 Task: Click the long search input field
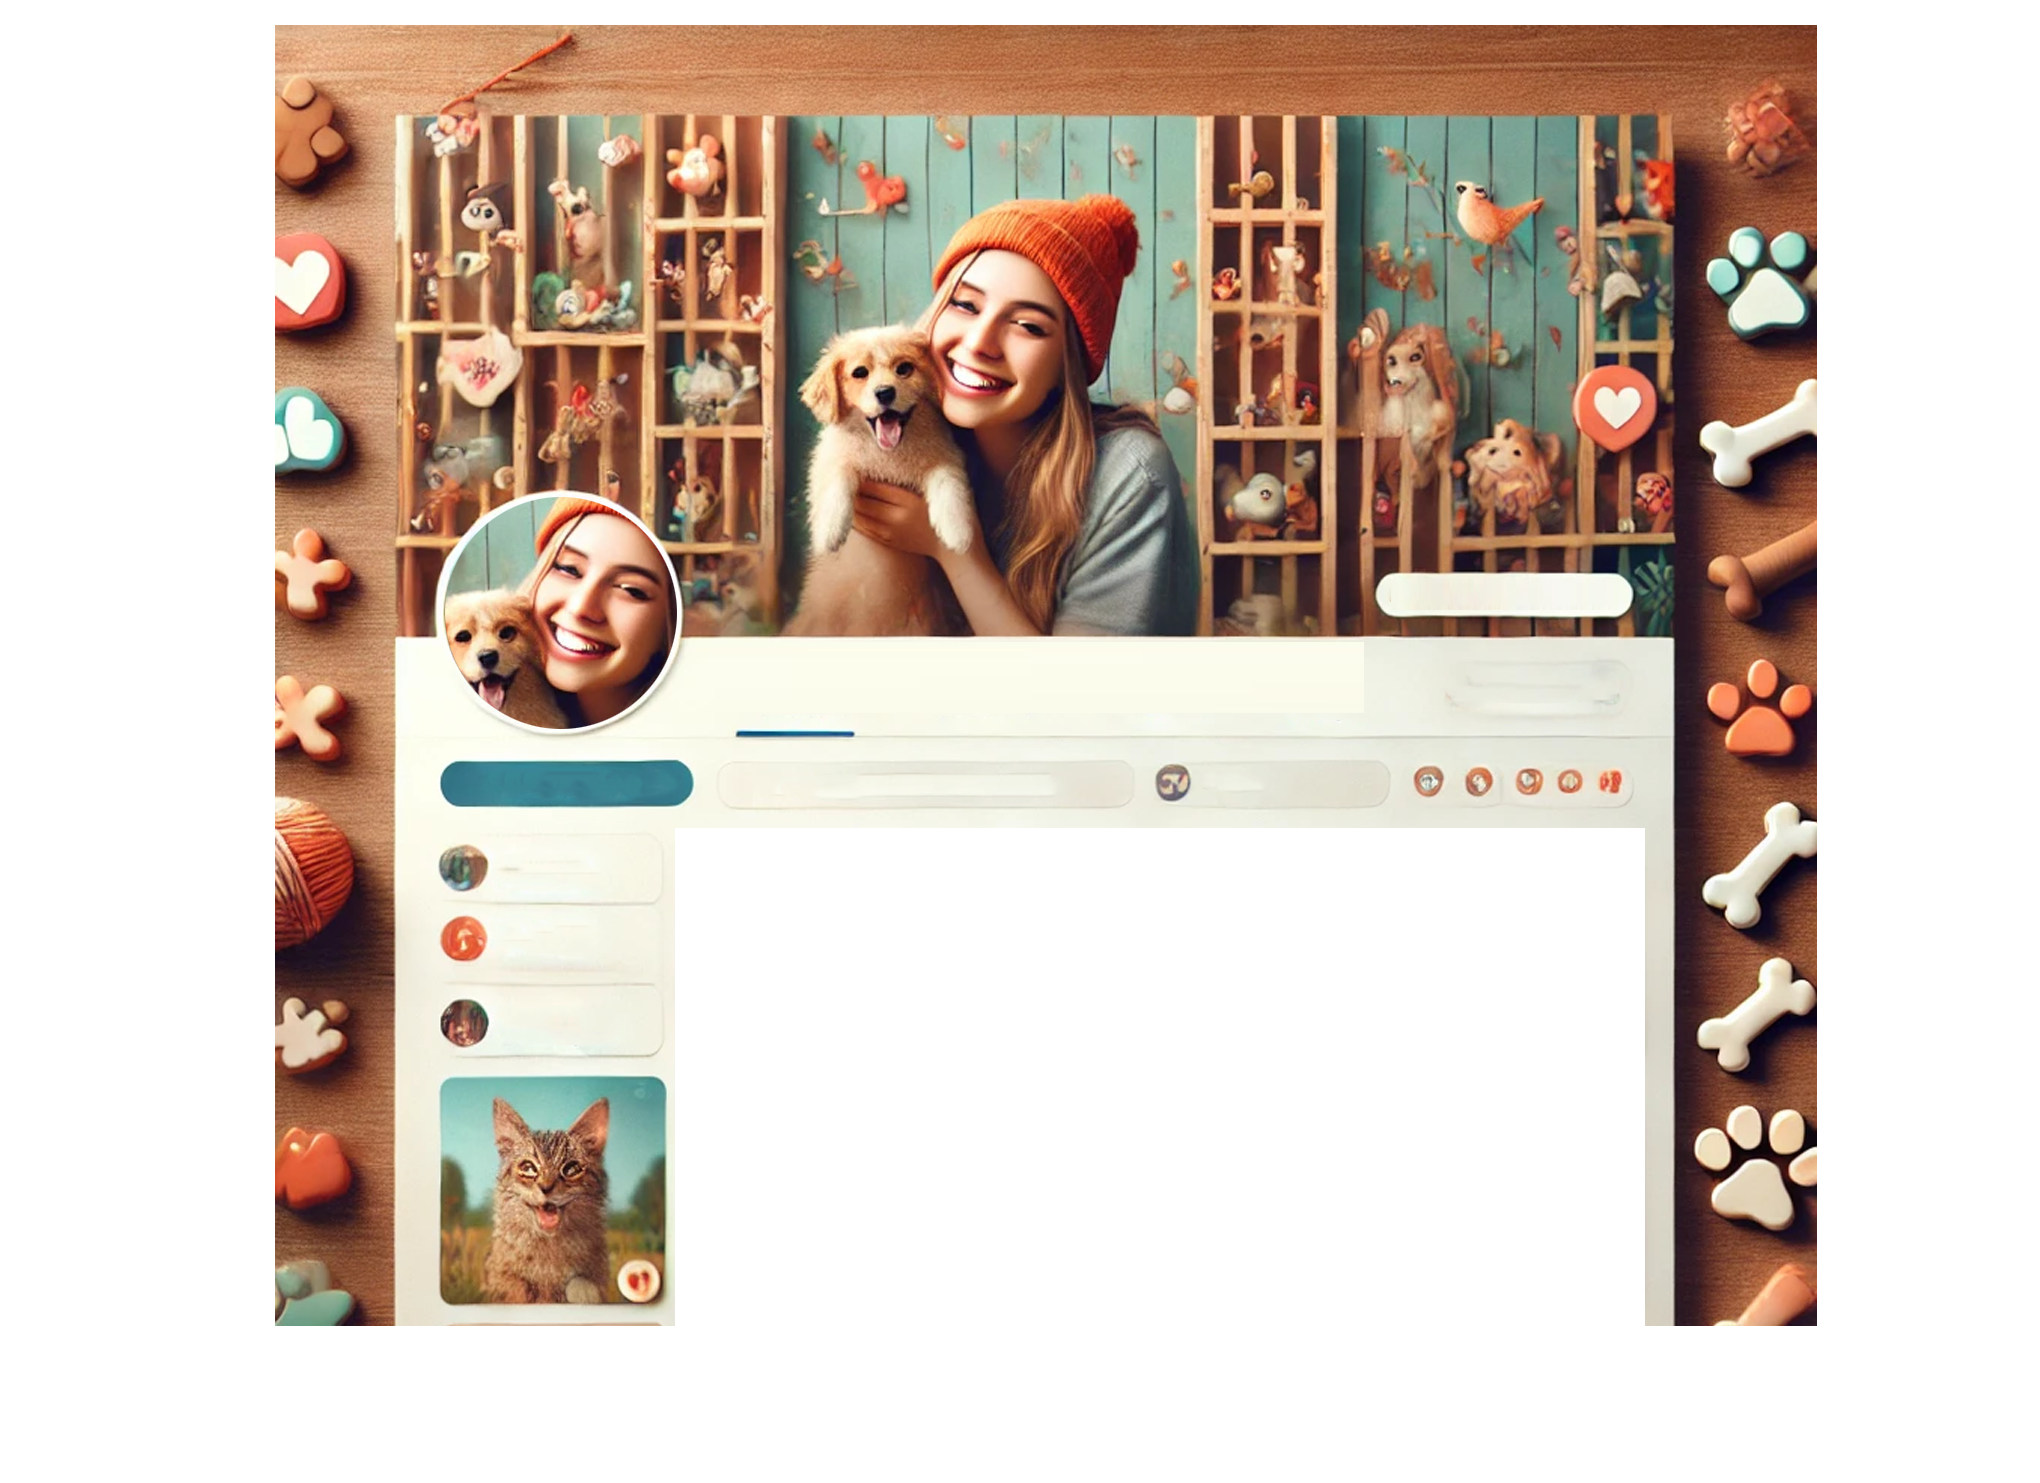[x=925, y=784]
